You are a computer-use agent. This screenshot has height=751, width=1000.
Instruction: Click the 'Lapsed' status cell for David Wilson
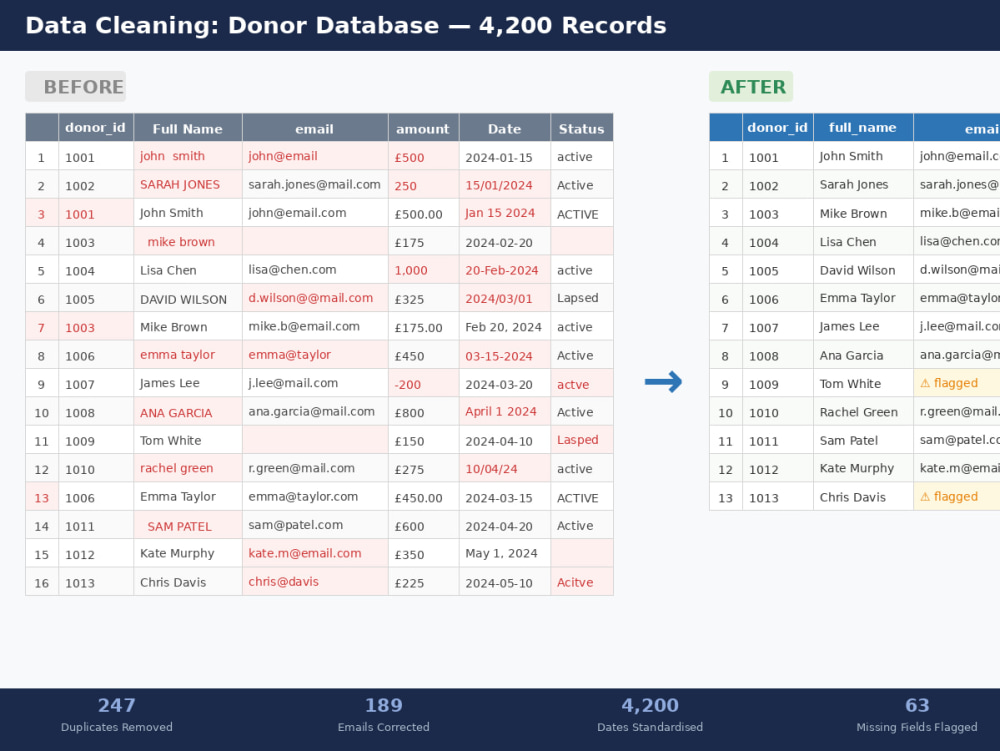[582, 298]
